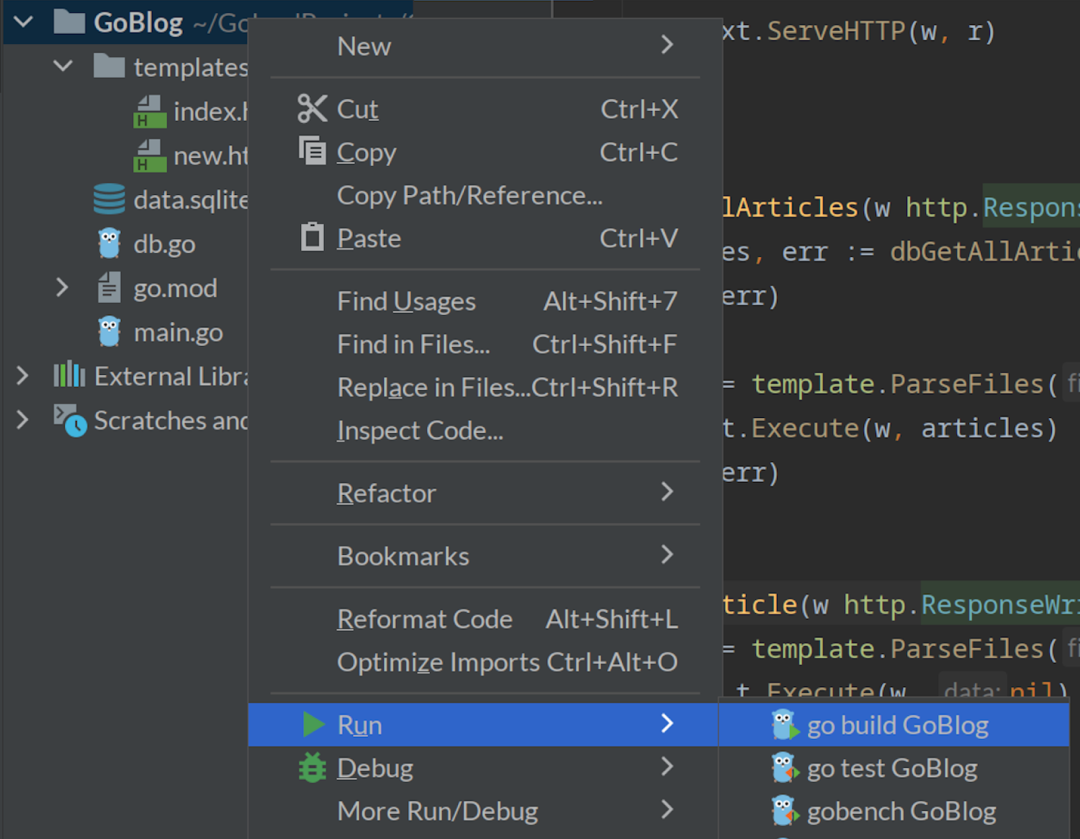
Task: Click the templates folder icon
Action: pos(109,66)
